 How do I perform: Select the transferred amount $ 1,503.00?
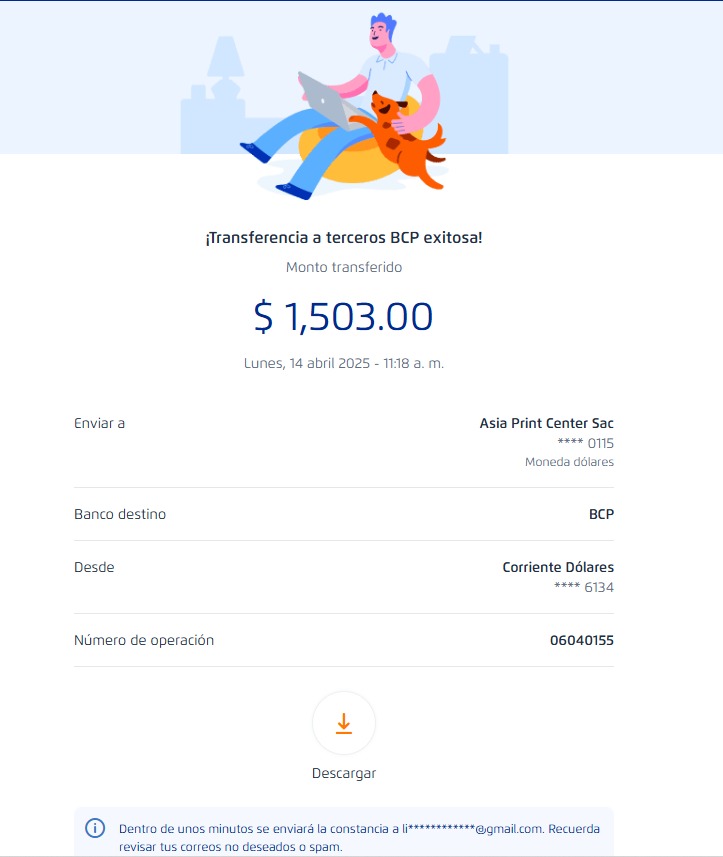pos(344,316)
